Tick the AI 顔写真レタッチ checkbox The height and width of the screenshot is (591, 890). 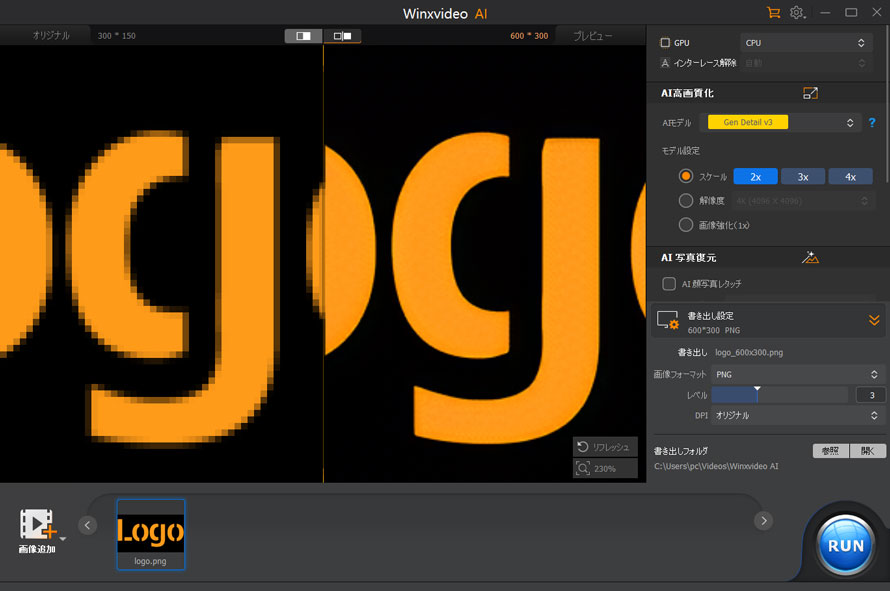pyautogui.click(x=669, y=283)
